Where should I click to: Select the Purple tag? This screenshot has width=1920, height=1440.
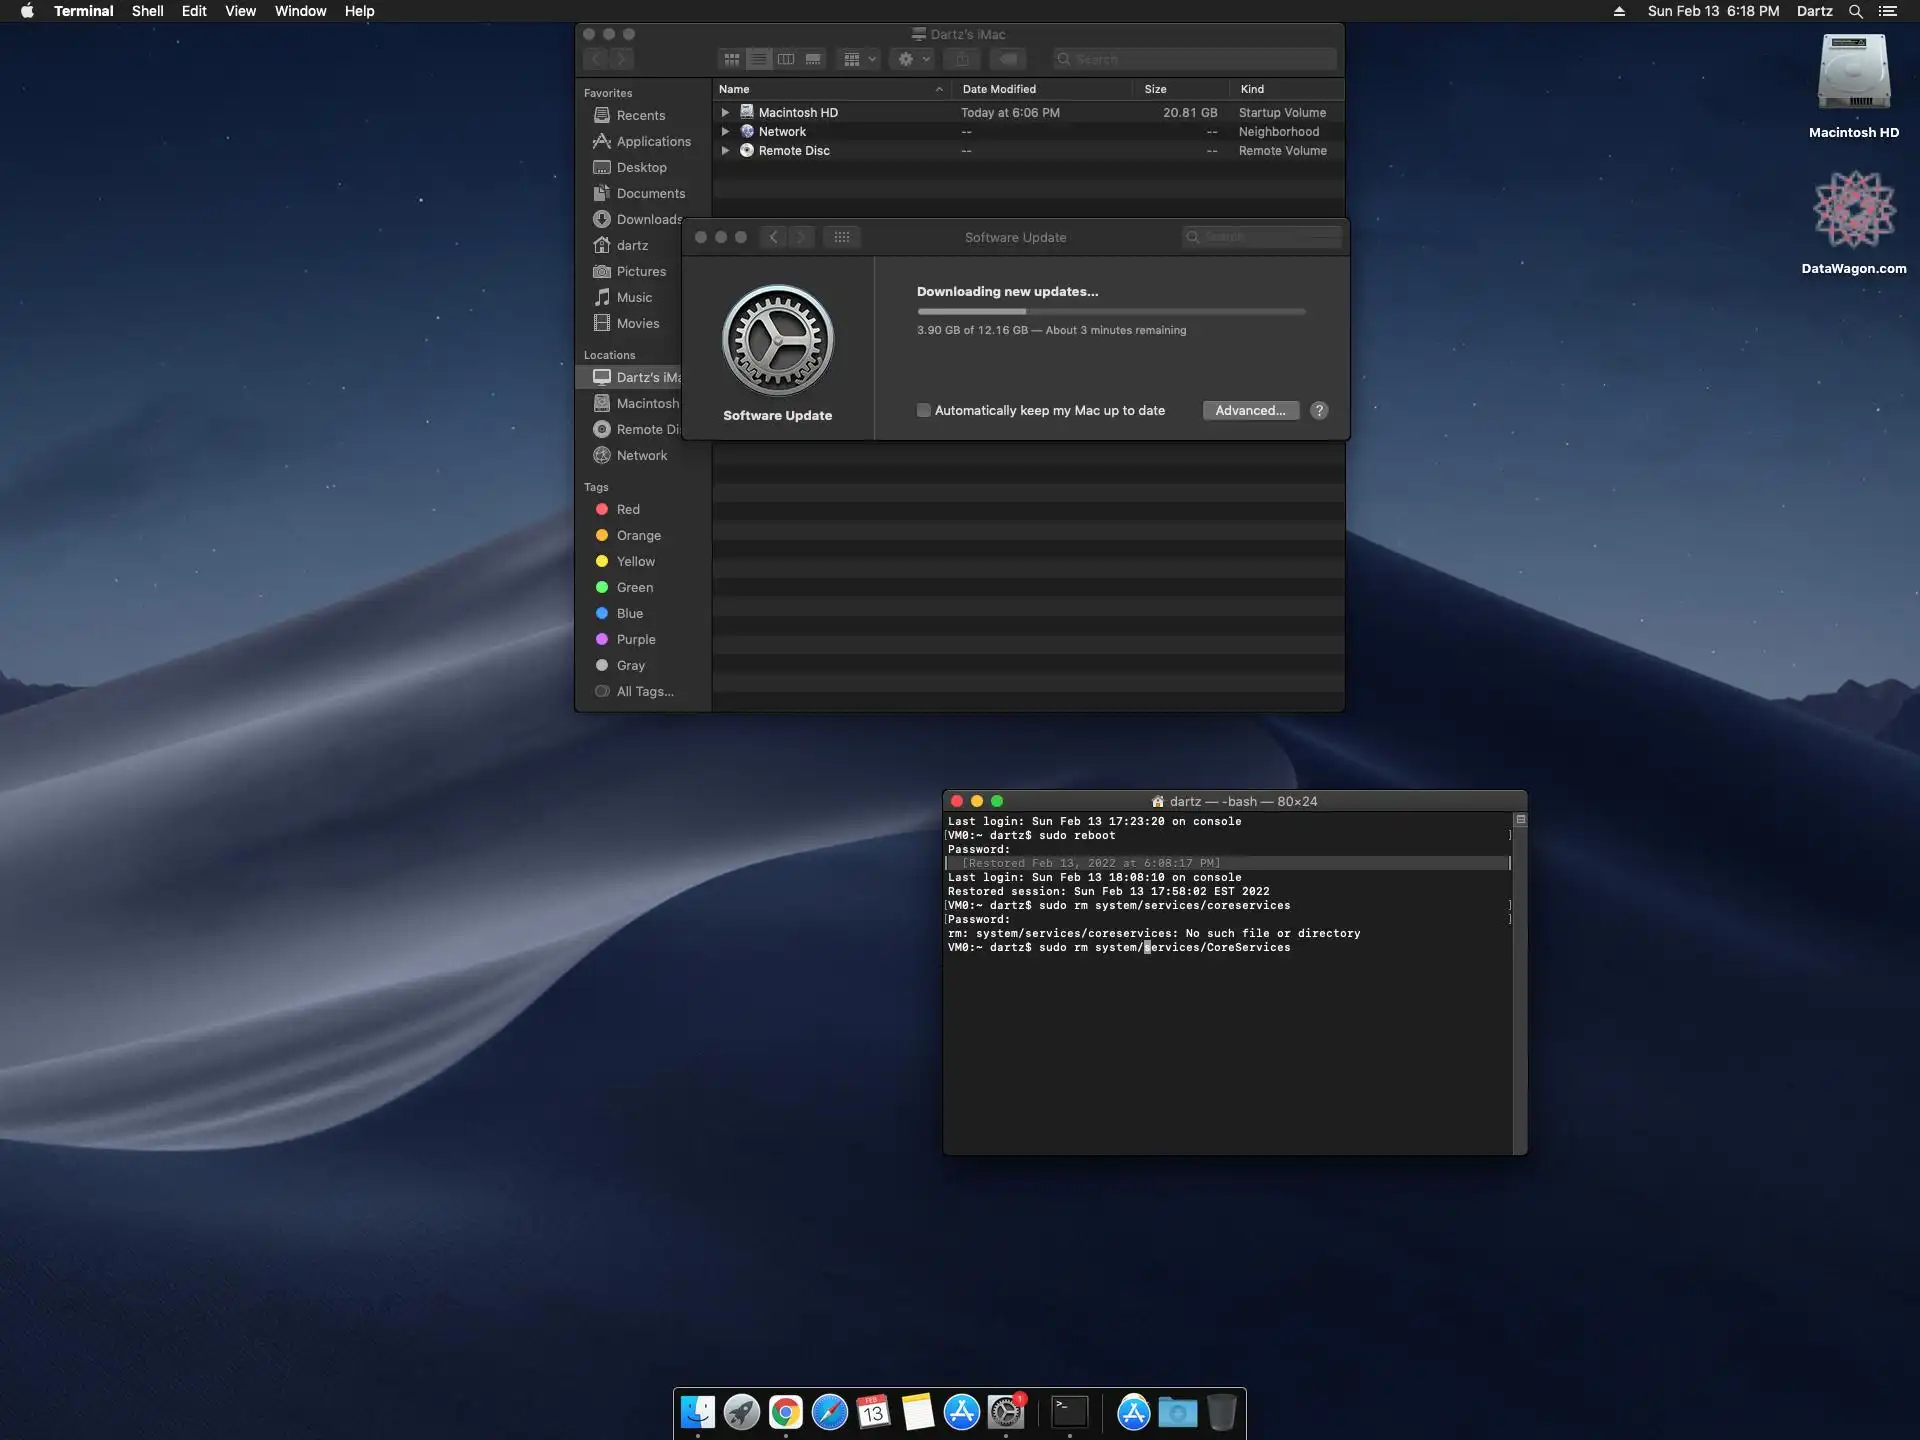[x=636, y=639]
